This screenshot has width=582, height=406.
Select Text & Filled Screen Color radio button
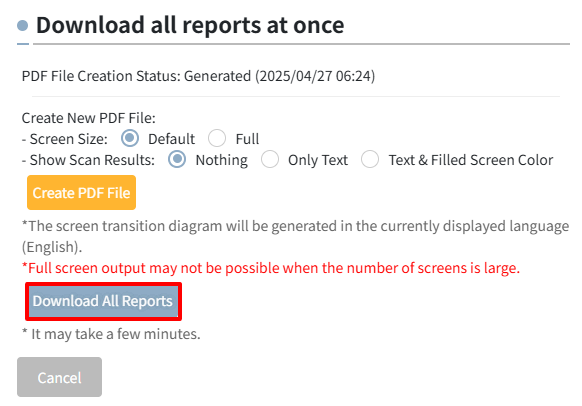coord(370,160)
